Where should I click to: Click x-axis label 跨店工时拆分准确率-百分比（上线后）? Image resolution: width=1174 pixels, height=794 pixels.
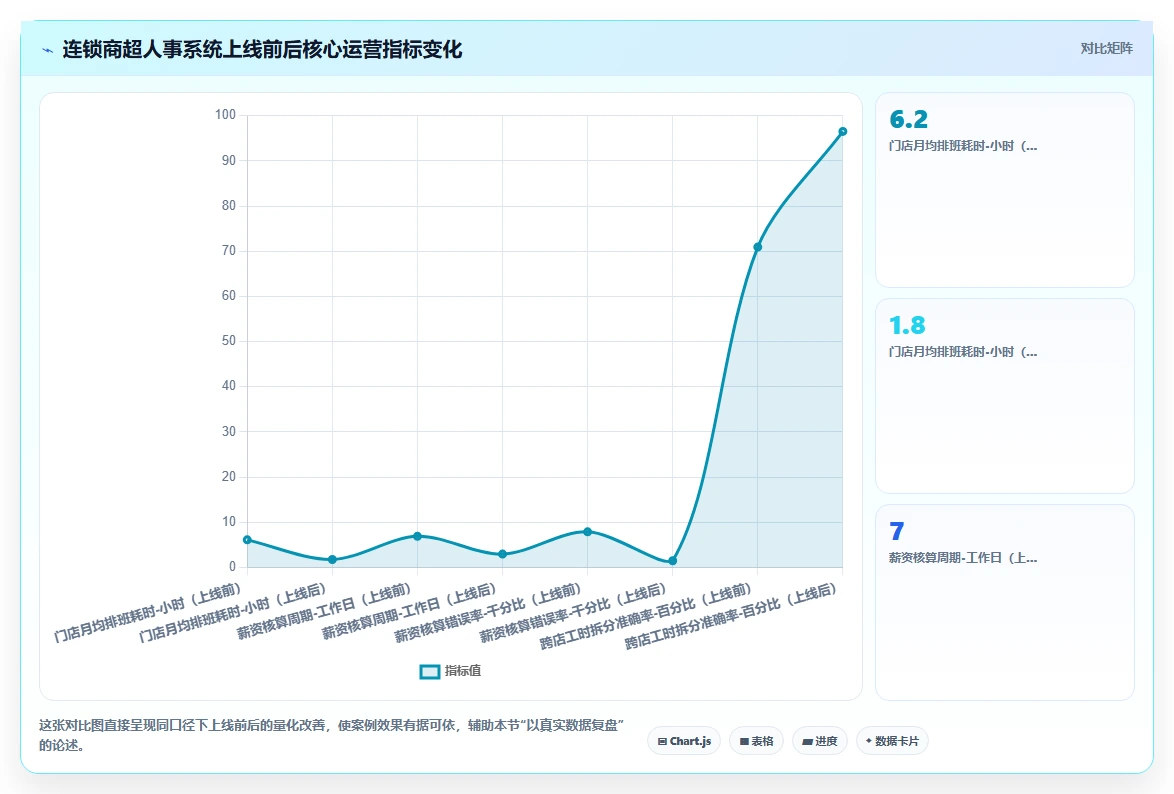pos(731,616)
